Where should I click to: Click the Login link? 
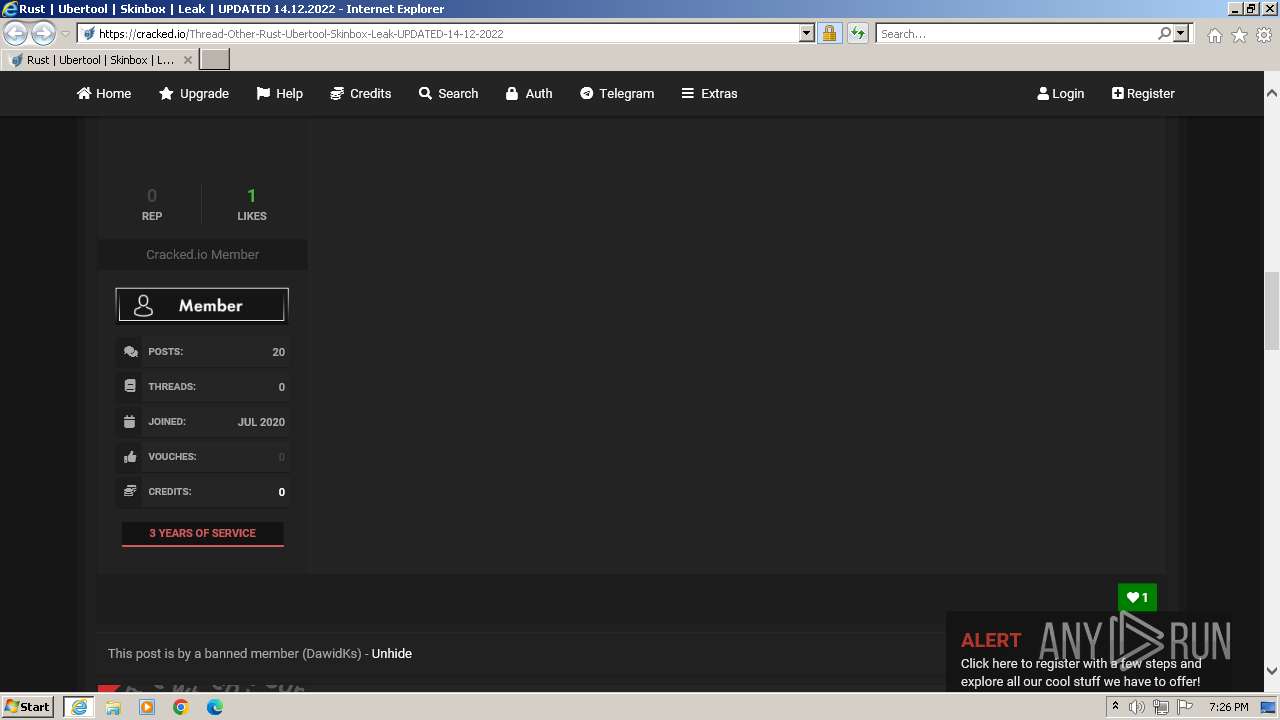click(1061, 93)
